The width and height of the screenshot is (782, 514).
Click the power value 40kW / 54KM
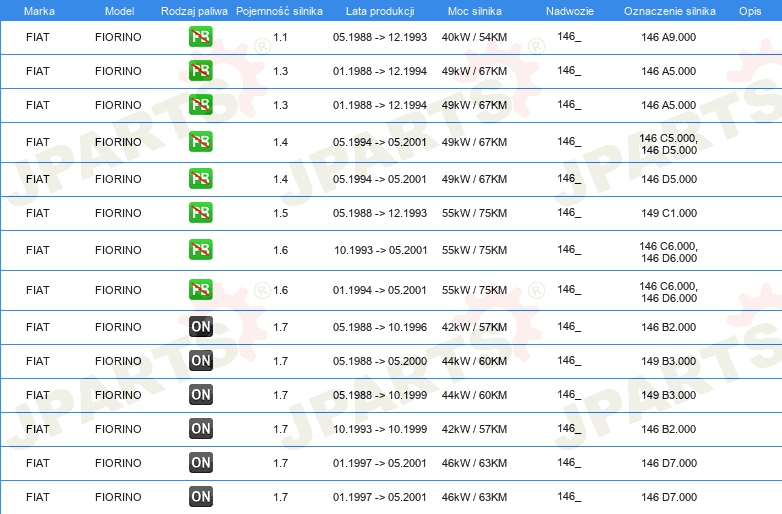pyautogui.click(x=474, y=37)
